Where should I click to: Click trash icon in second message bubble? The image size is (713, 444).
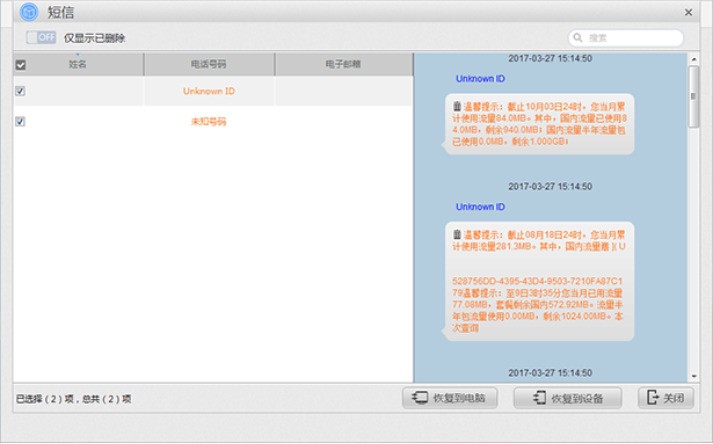tap(457, 234)
